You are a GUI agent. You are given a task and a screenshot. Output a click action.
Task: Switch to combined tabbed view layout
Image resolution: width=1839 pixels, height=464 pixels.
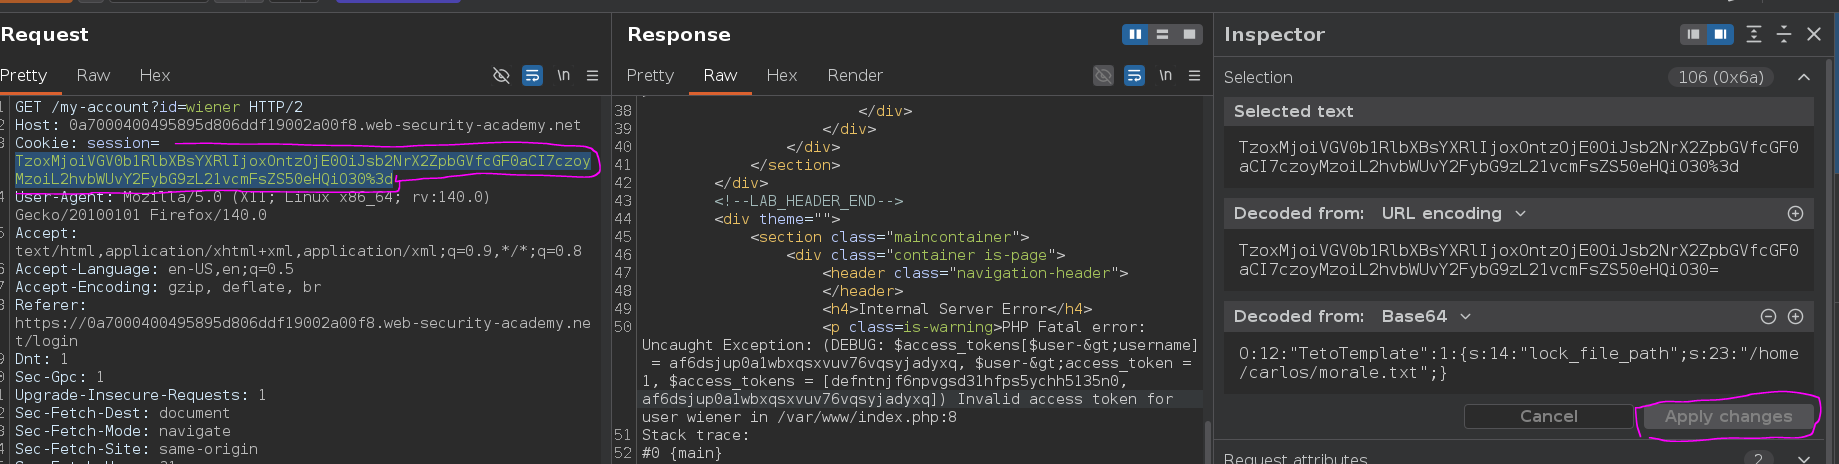pos(1189,34)
